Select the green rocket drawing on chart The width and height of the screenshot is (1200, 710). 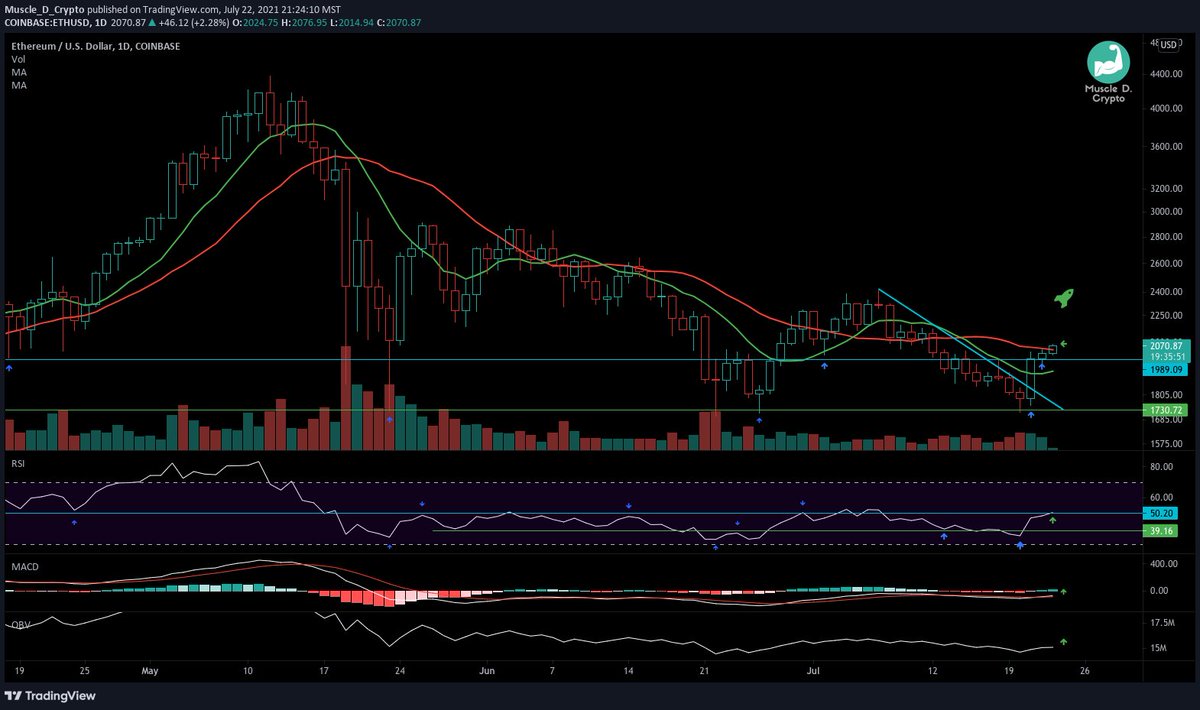1065,297
